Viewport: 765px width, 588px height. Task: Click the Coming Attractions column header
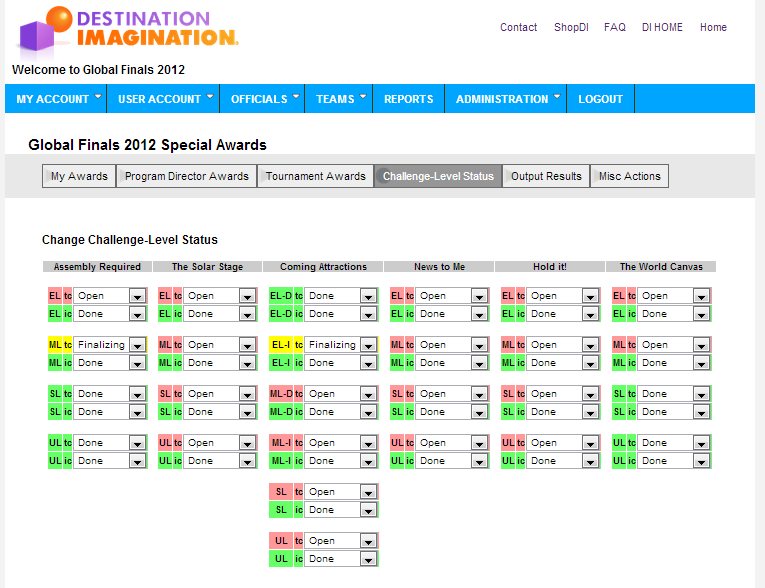point(323,267)
